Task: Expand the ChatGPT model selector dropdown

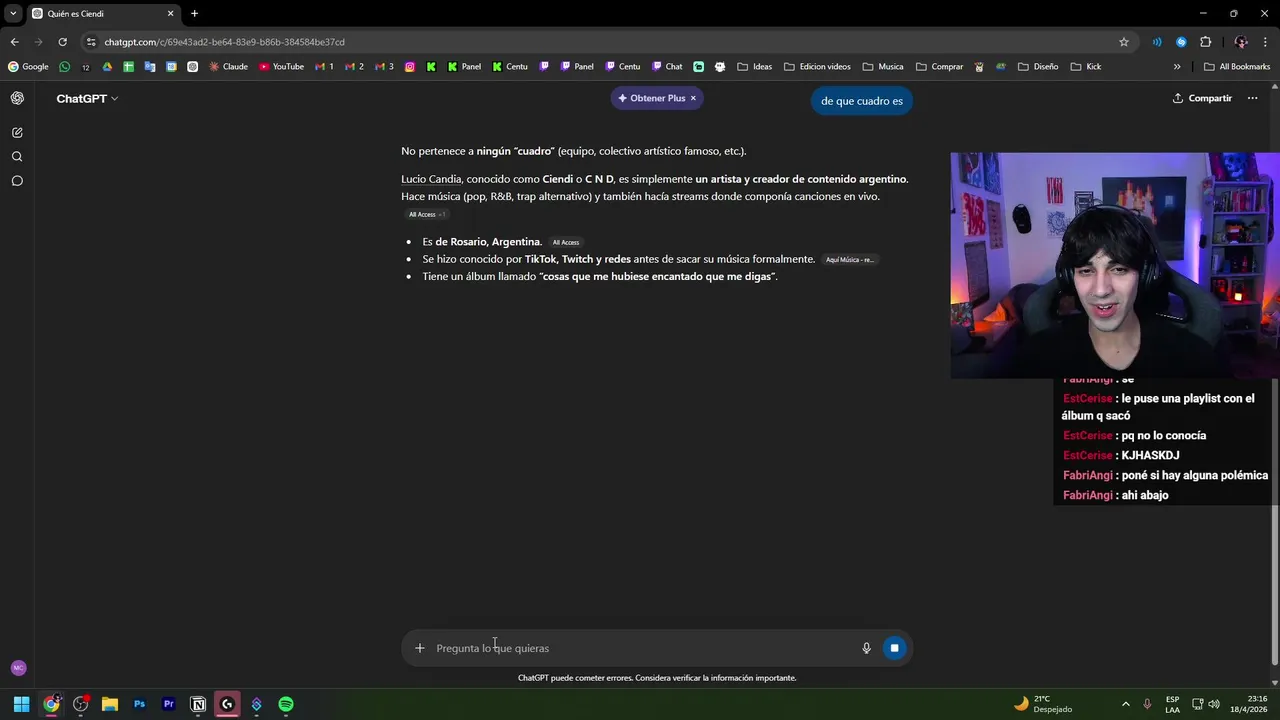Action: tap(87, 98)
